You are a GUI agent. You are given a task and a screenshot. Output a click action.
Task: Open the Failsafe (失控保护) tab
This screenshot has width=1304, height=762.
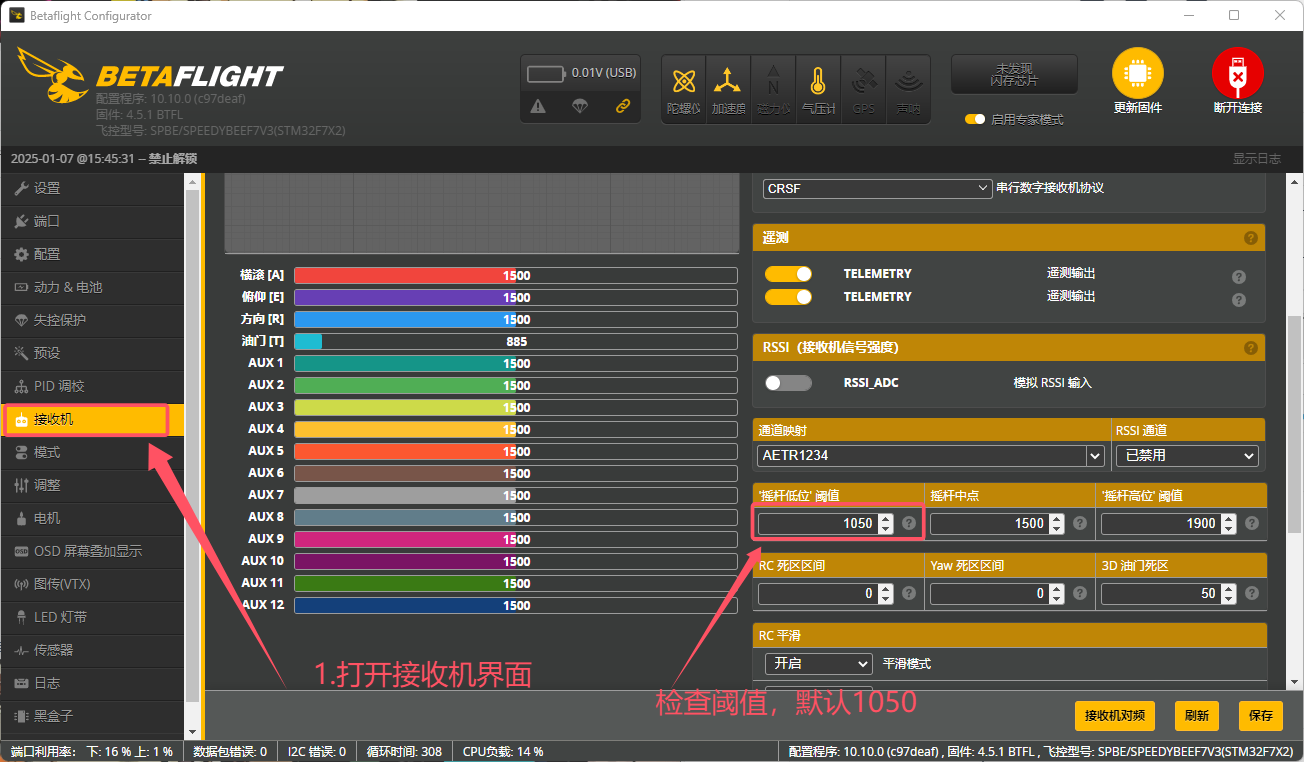coord(92,320)
